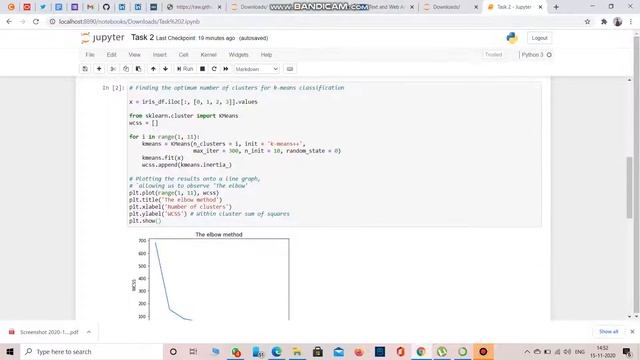Show hidden system tray icons
640x360 pixels.
[527, 351]
